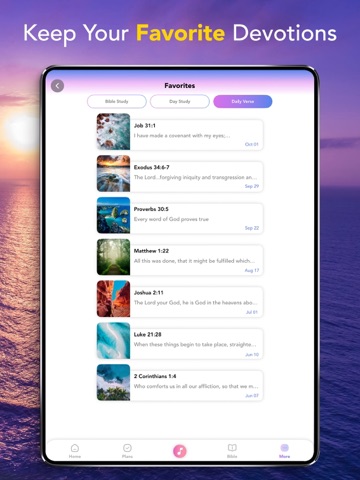This screenshot has width=360, height=480.
Task: Click the Favorites page title
Action: click(x=180, y=86)
